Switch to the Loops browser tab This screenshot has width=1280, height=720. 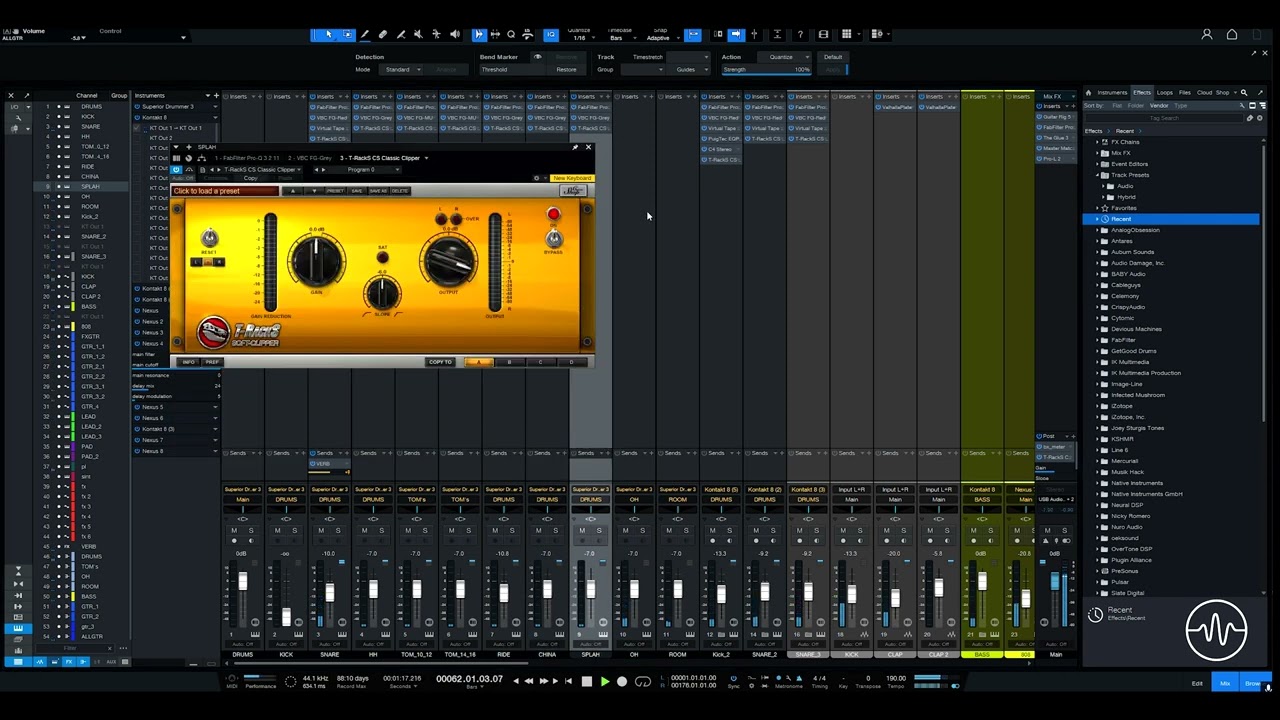(x=1165, y=93)
